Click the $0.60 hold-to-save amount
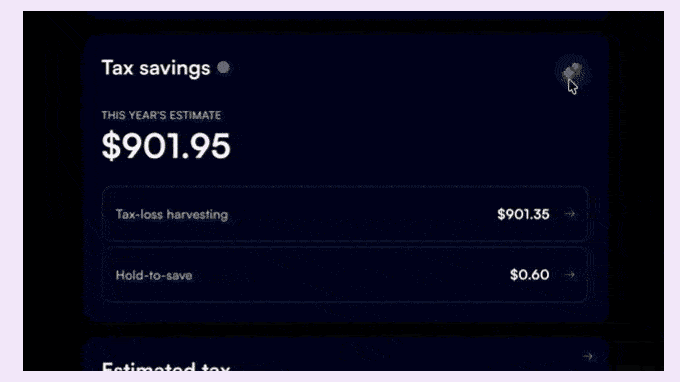 530,274
